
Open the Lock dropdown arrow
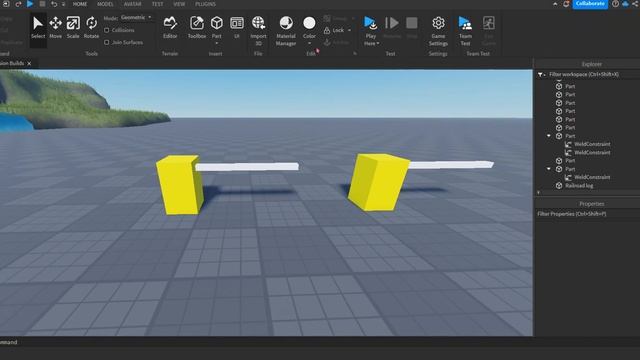click(x=349, y=30)
